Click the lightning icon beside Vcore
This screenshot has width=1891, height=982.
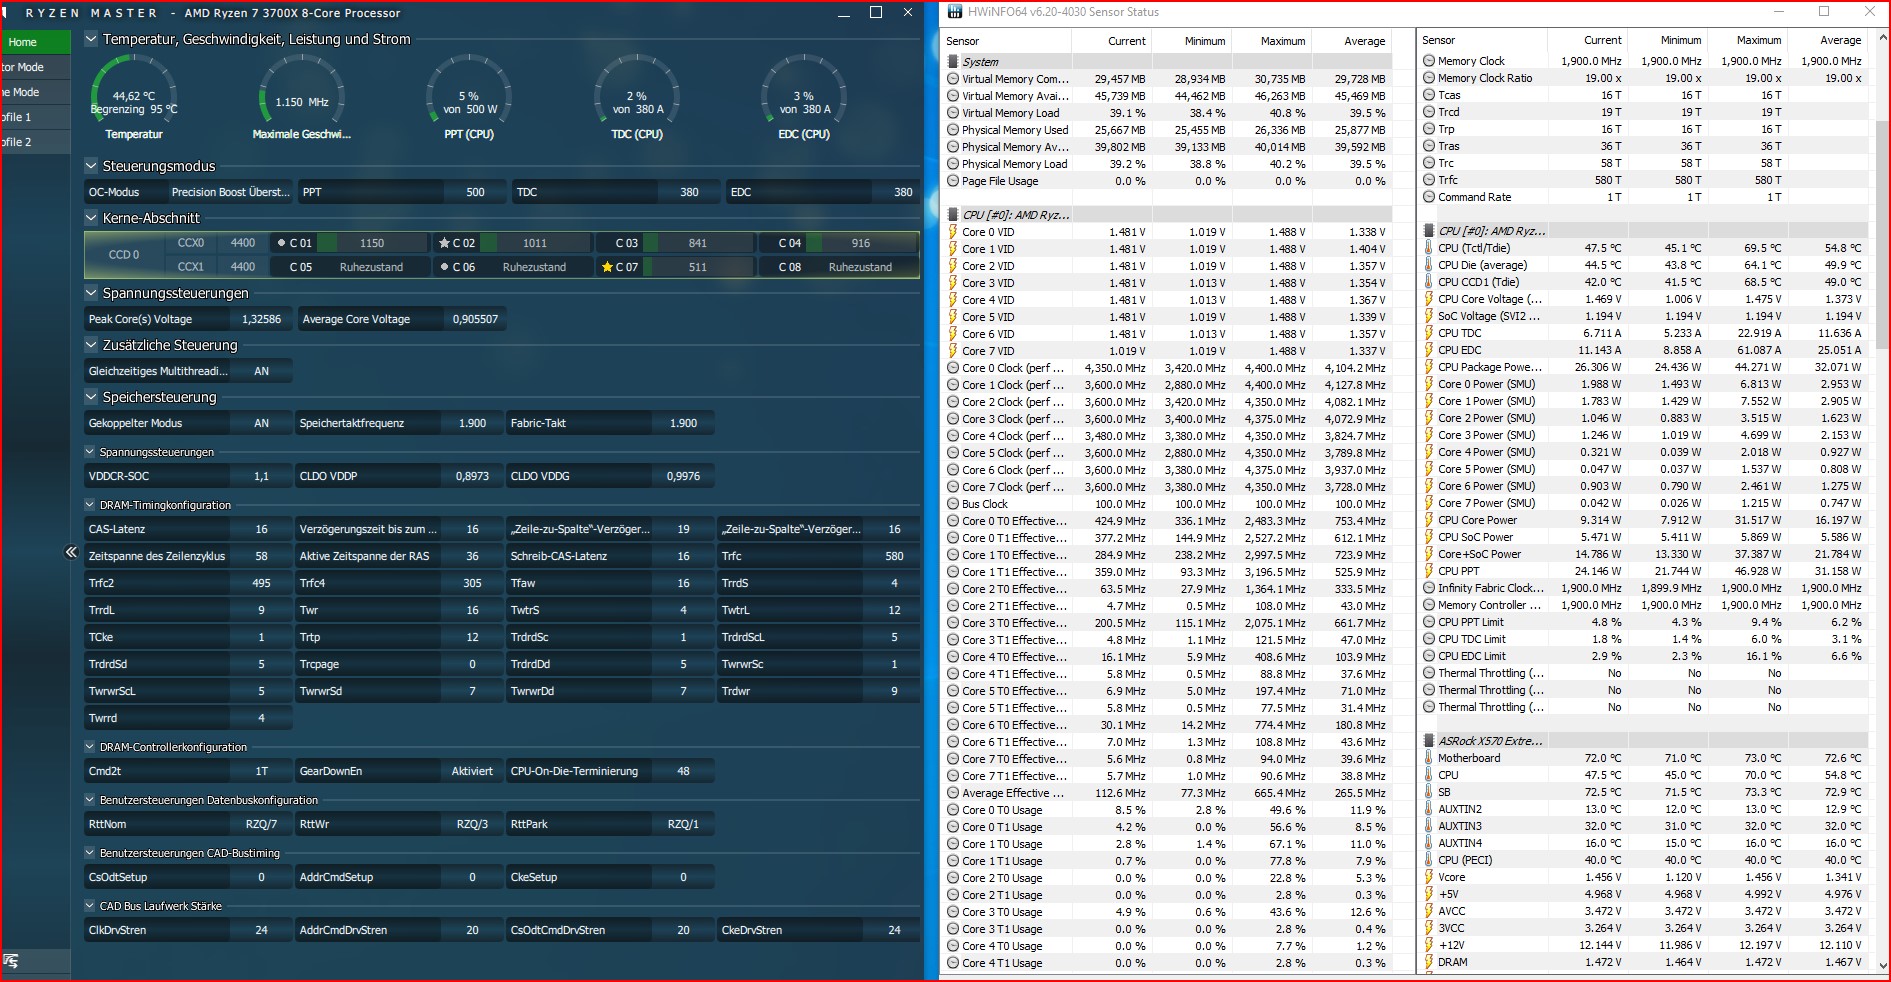pos(1429,877)
